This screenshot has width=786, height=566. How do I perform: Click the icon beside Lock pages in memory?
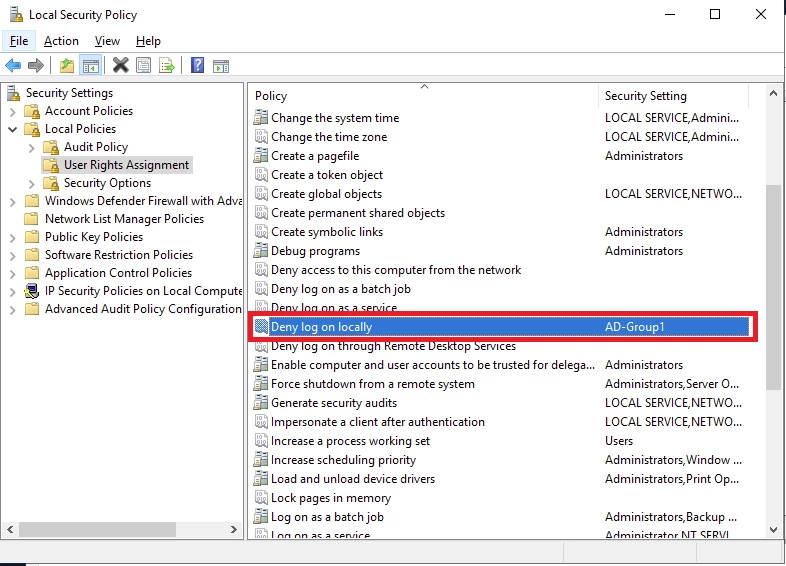coord(261,498)
